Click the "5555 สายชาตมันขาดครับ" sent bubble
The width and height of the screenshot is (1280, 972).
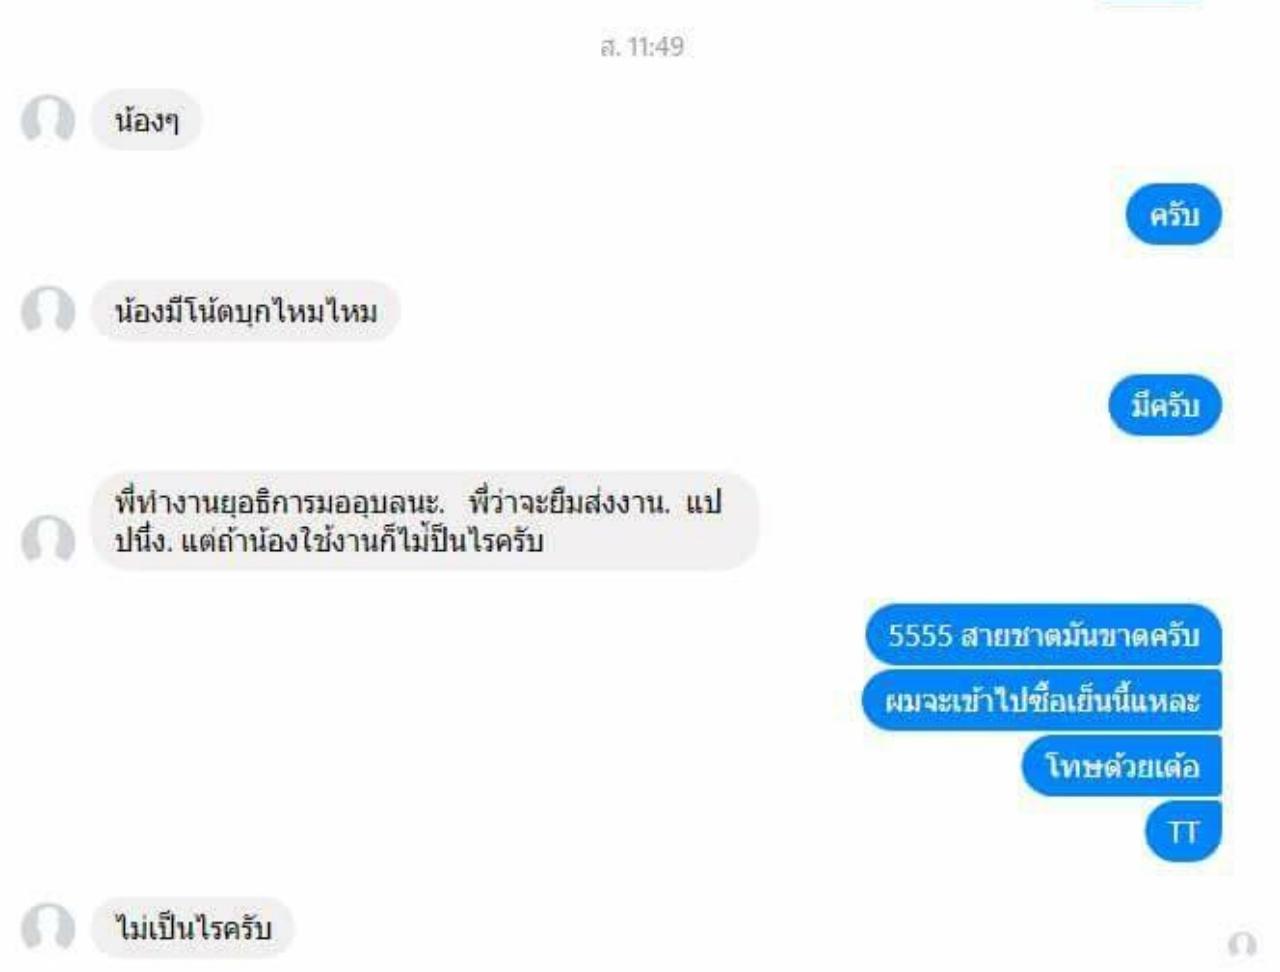point(1043,635)
